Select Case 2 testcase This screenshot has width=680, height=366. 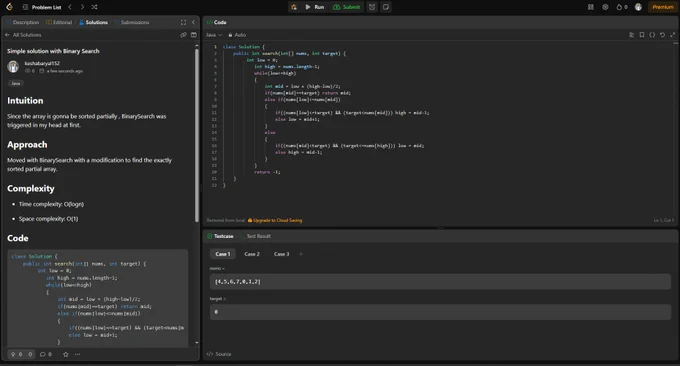pyautogui.click(x=252, y=254)
